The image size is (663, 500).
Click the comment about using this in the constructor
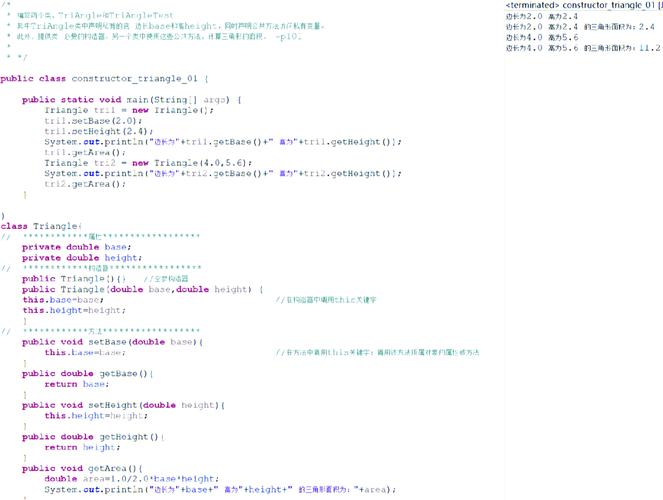click(x=326, y=300)
